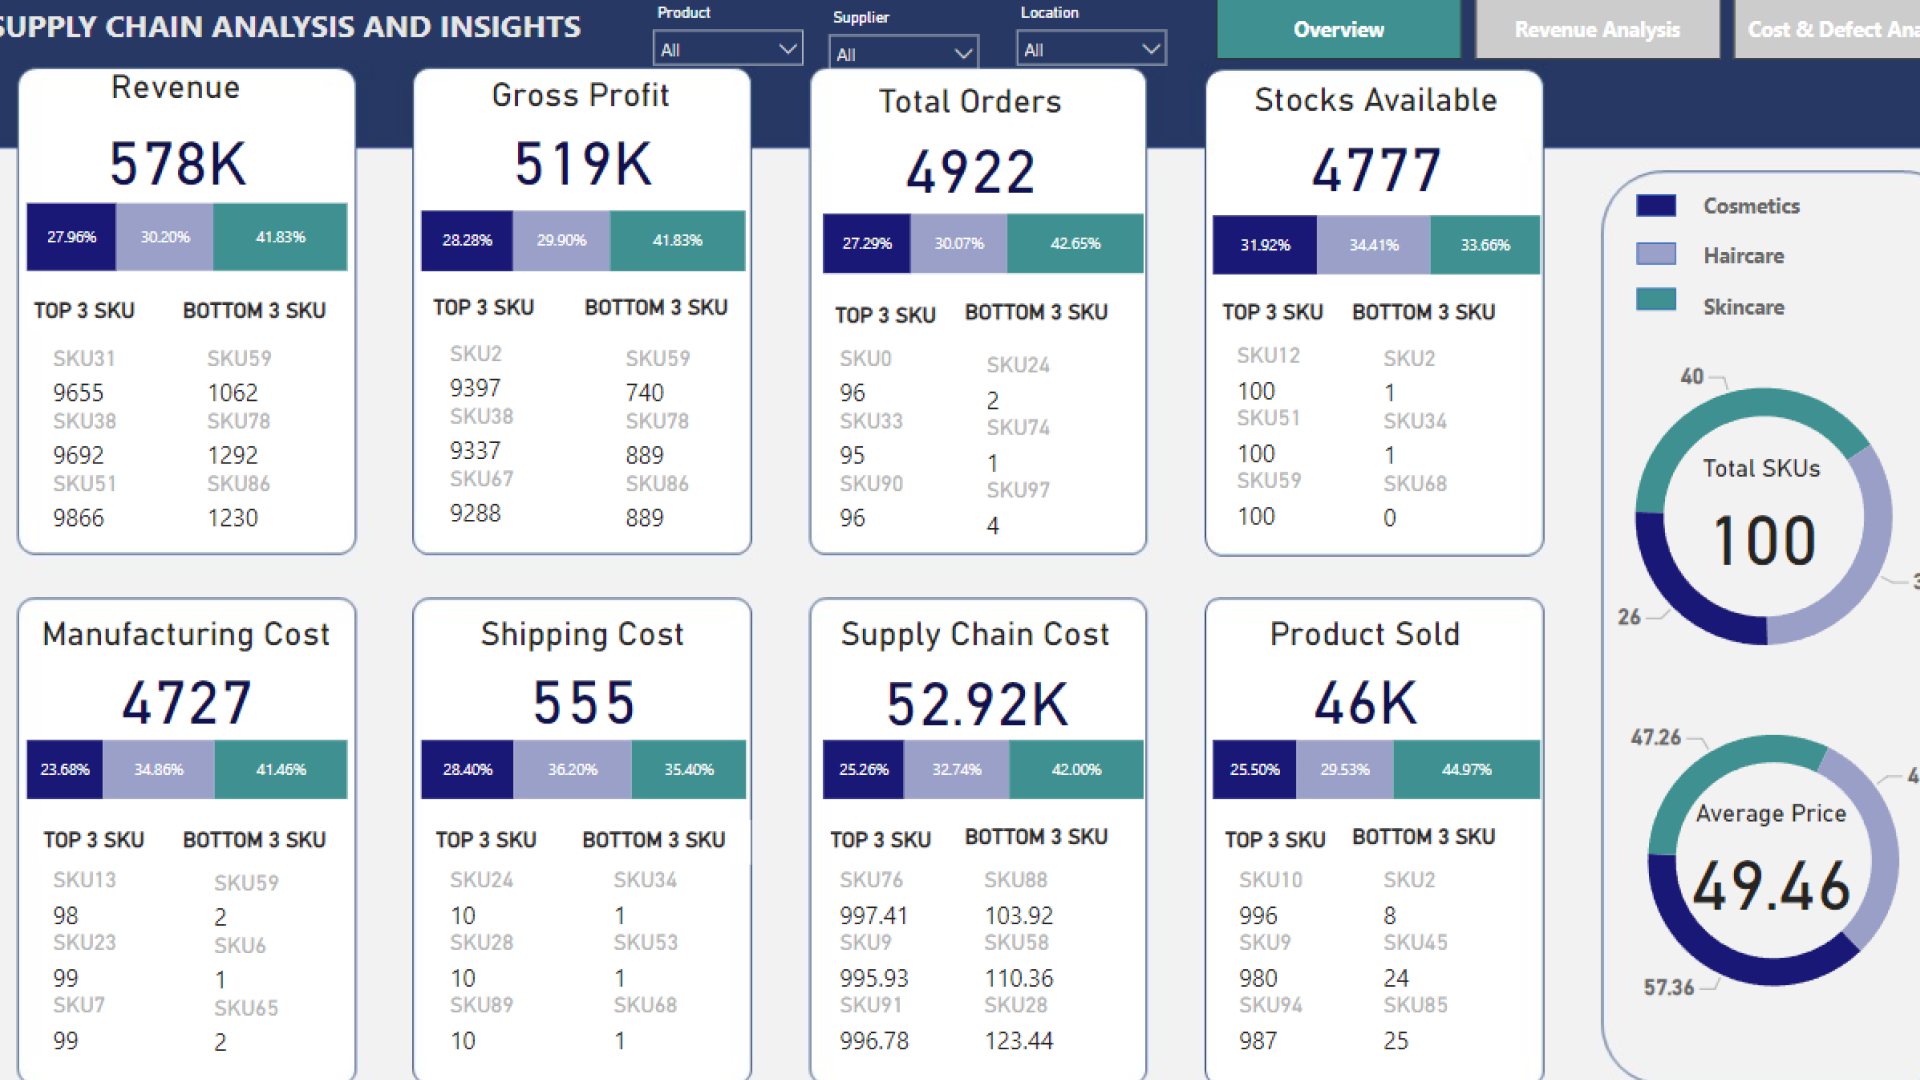Viewport: 1920px width, 1080px height.
Task: Select the 9866 revenue value for SKU51
Action: point(78,518)
